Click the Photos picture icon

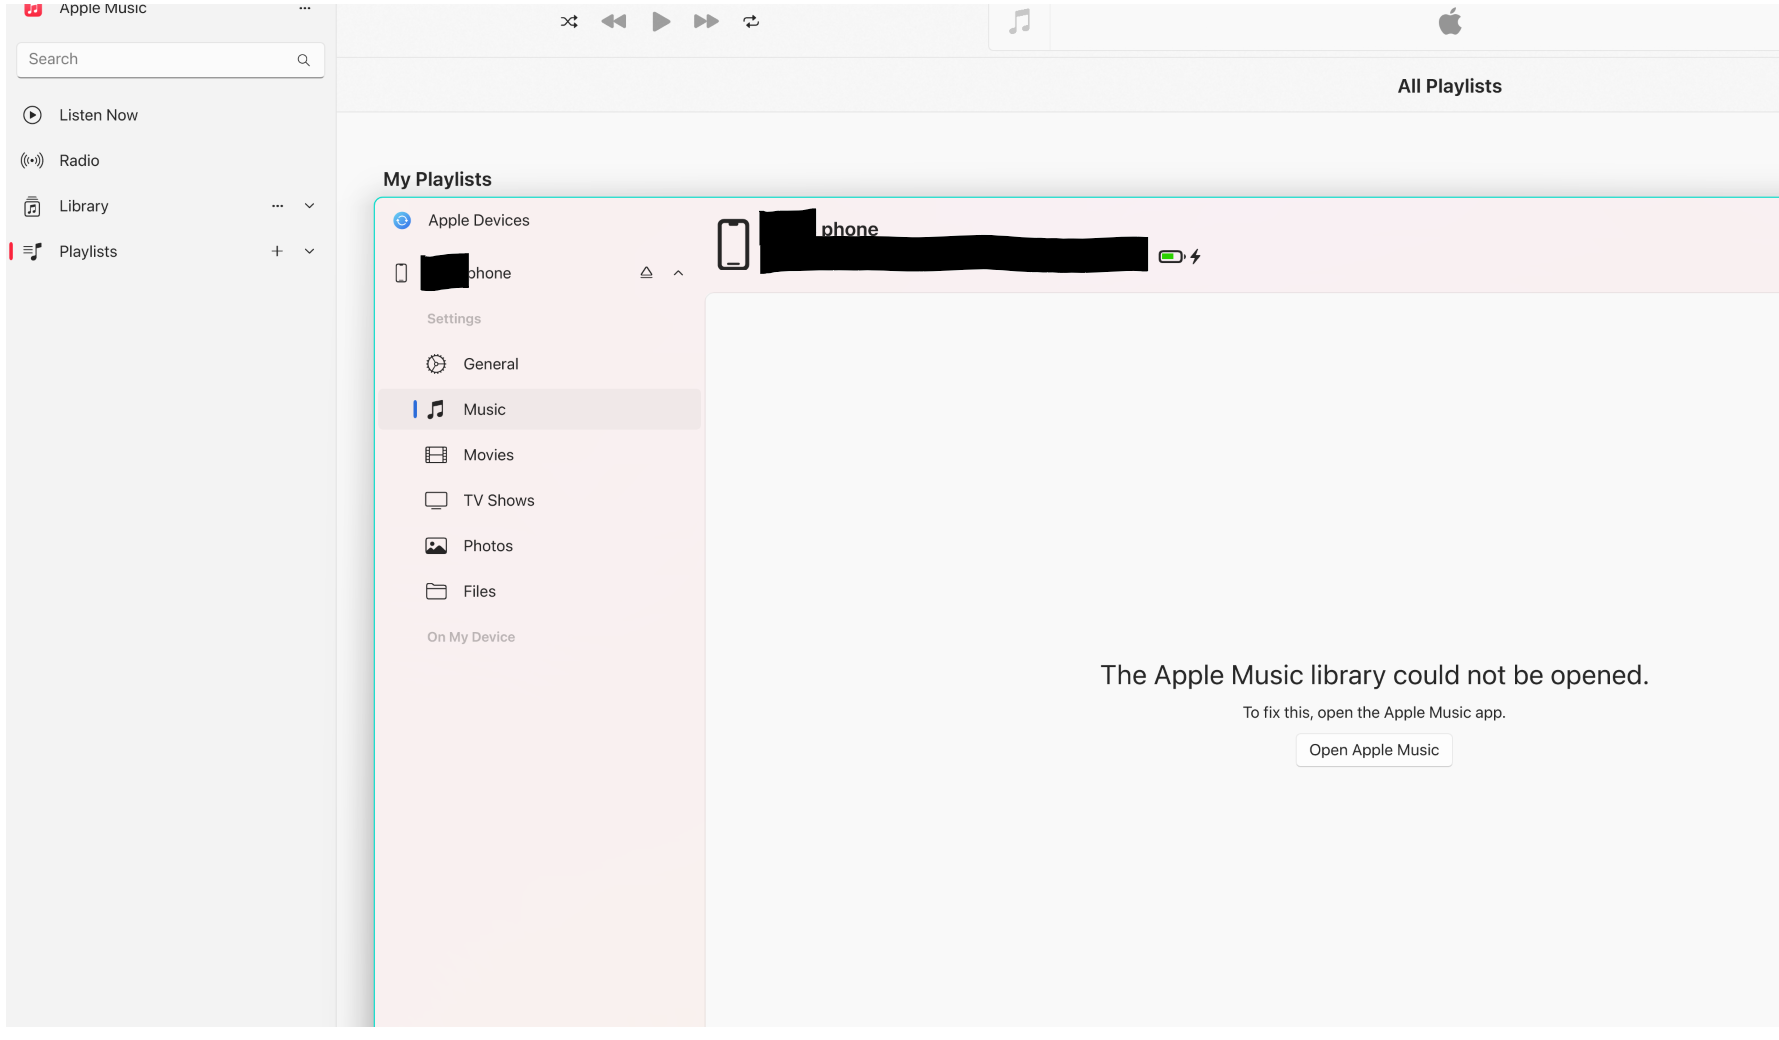436,546
